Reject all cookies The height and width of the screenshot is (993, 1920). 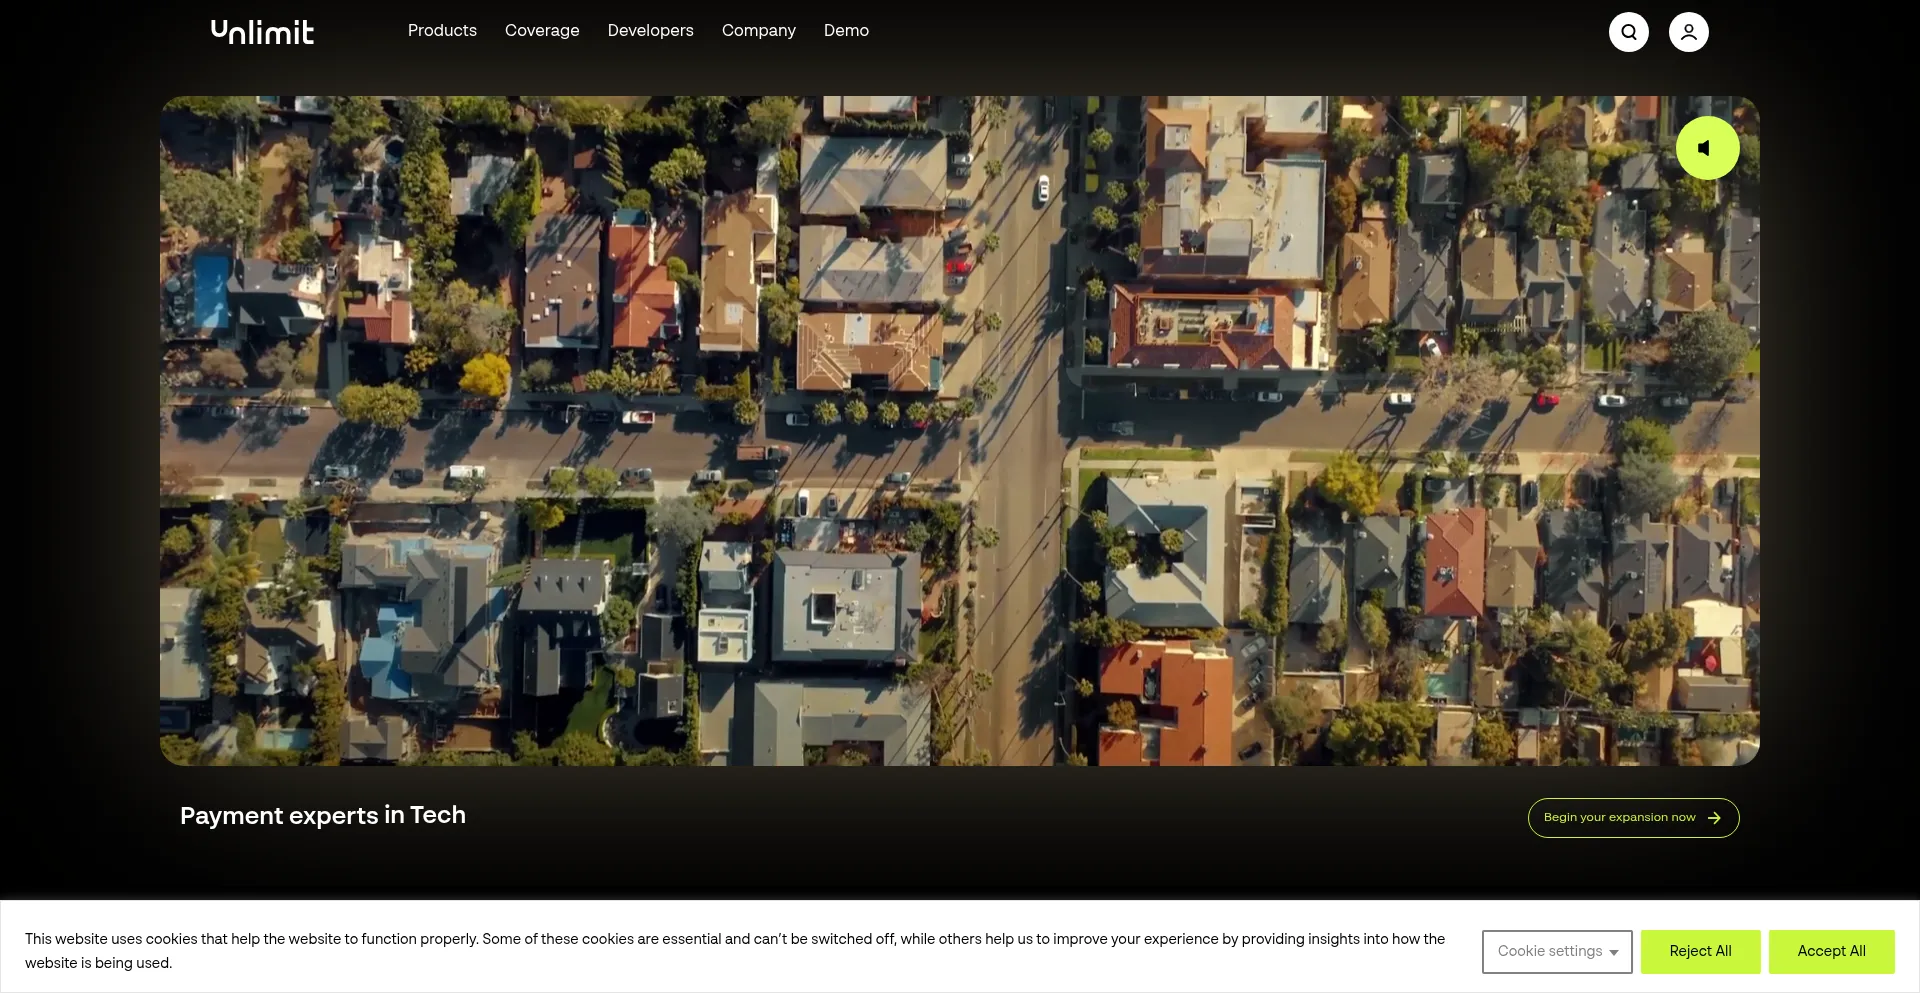point(1700,952)
